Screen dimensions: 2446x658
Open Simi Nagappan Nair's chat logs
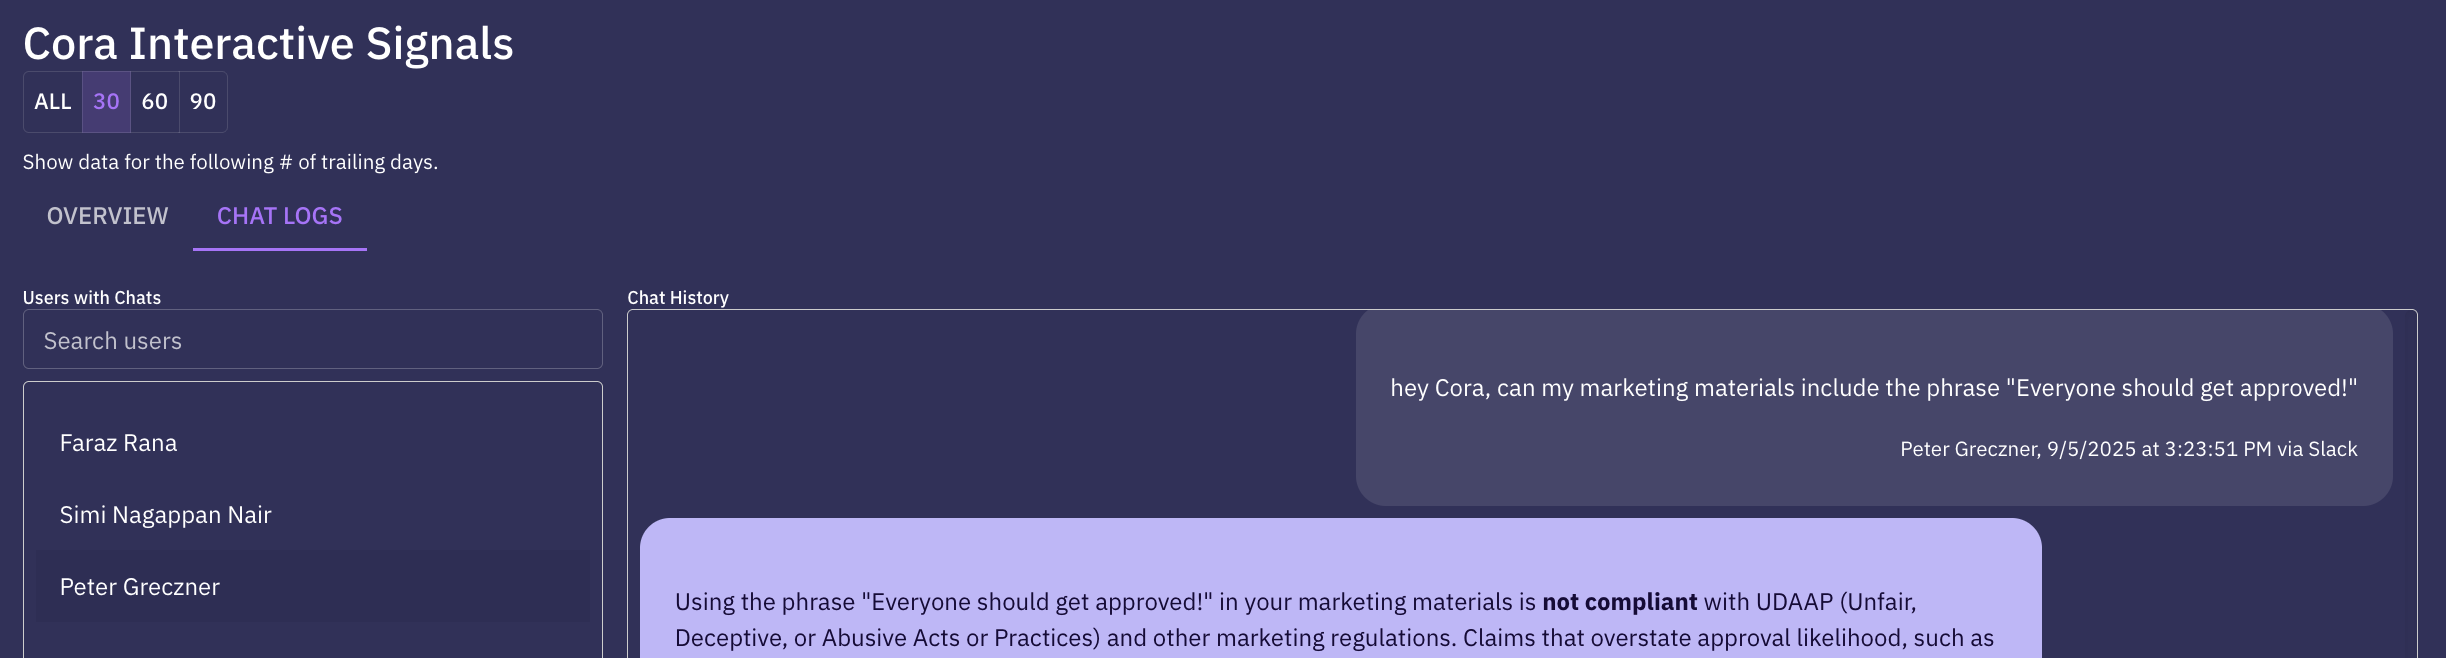click(165, 515)
